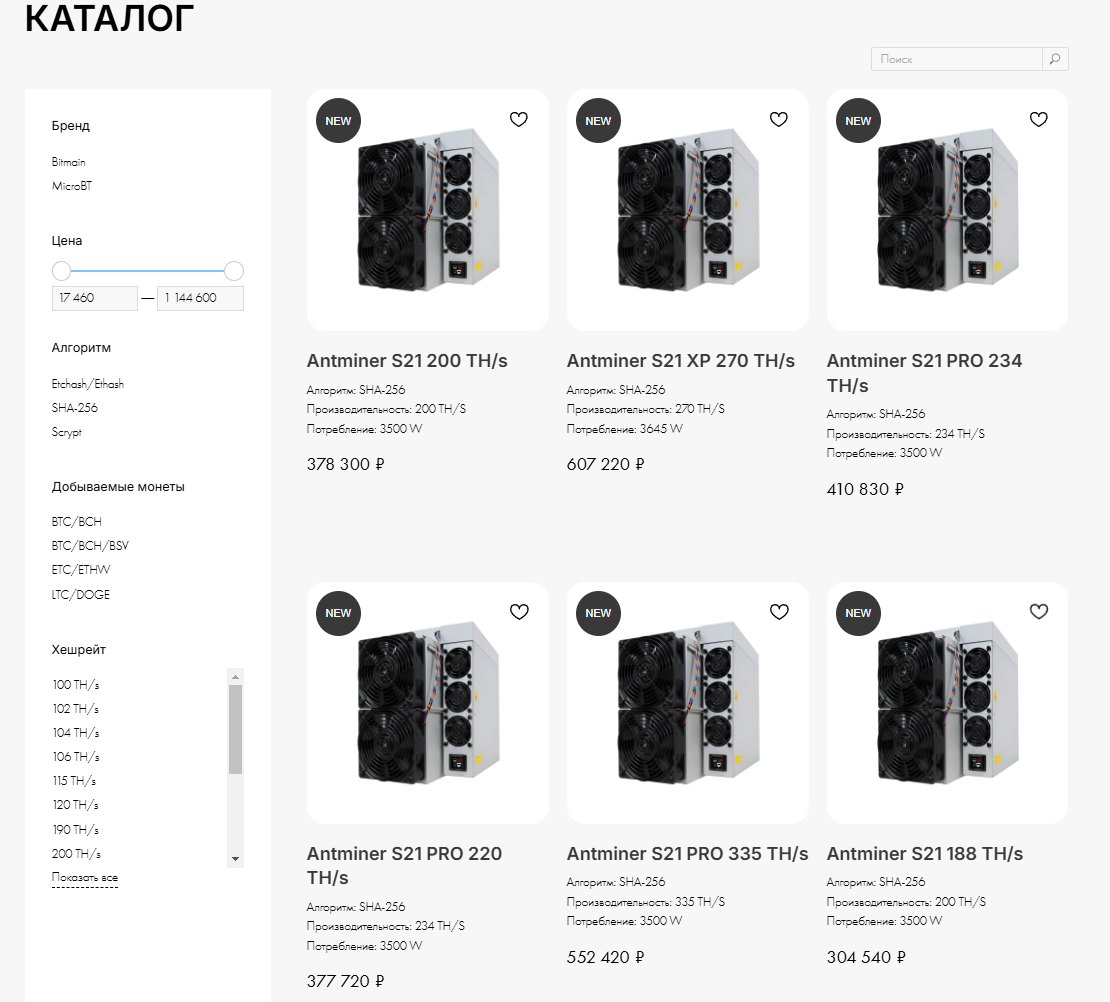Viewport: 1110px width, 1002px height.
Task: Select LTC/DOGE coin filter
Action: (x=80, y=595)
